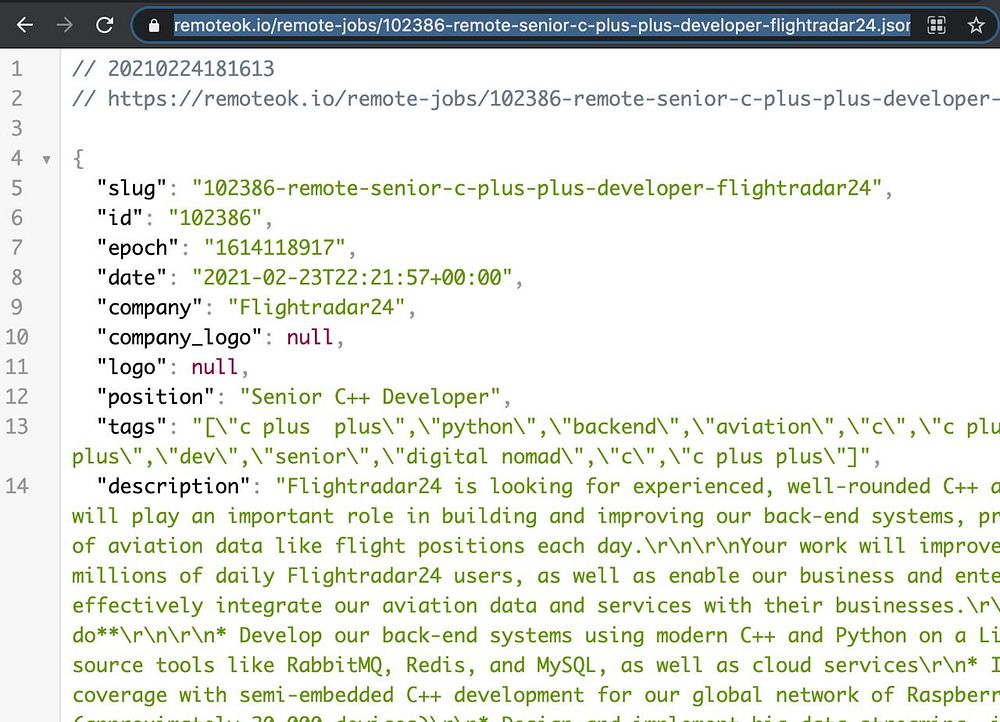This screenshot has height=722, width=1000.
Task: Select the "Senior C++ Developer" position string
Action: tap(371, 397)
